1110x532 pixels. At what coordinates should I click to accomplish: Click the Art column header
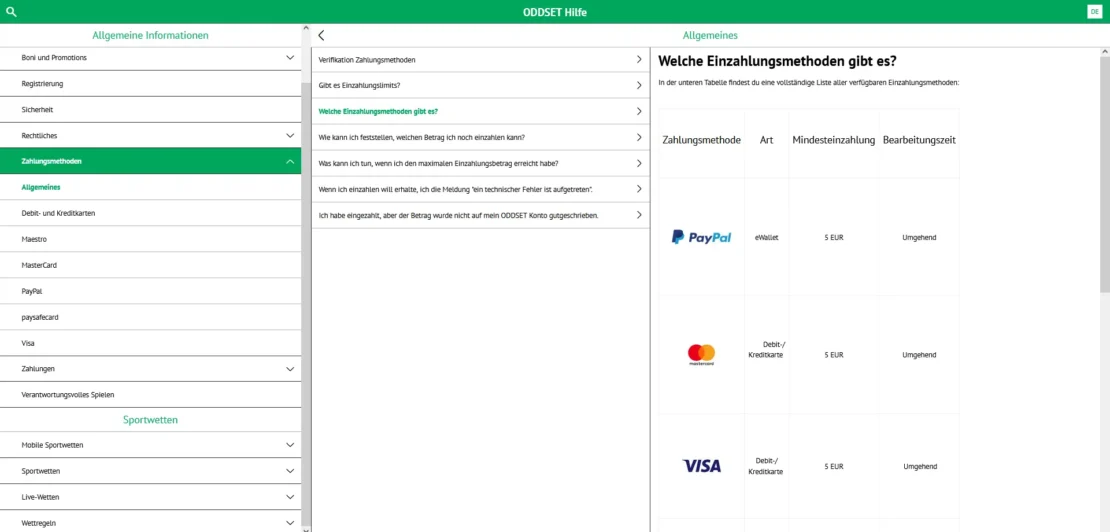tap(766, 140)
